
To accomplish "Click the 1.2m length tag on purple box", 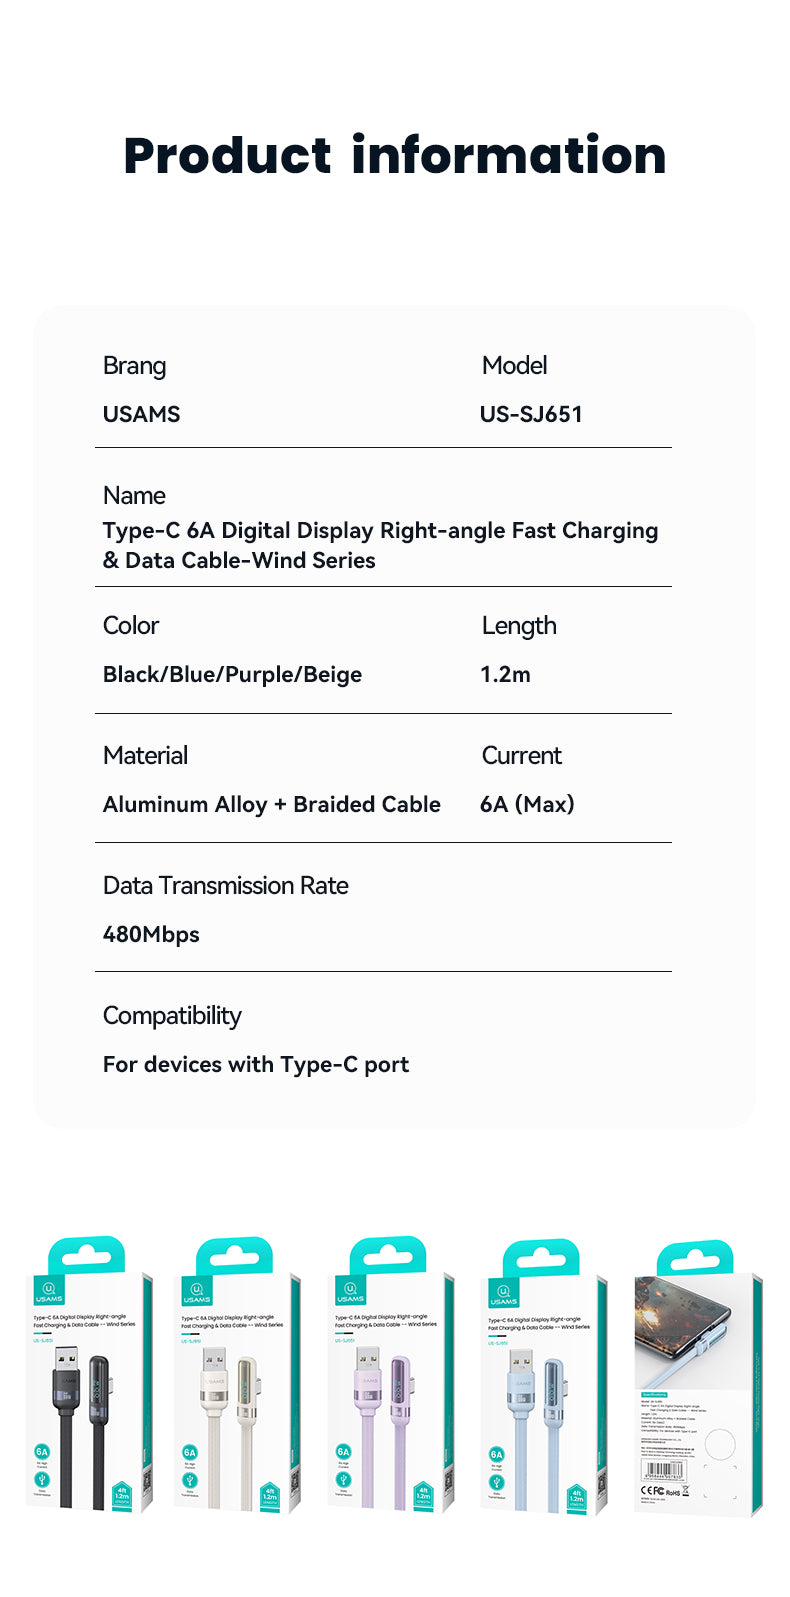I will point(422,1496).
